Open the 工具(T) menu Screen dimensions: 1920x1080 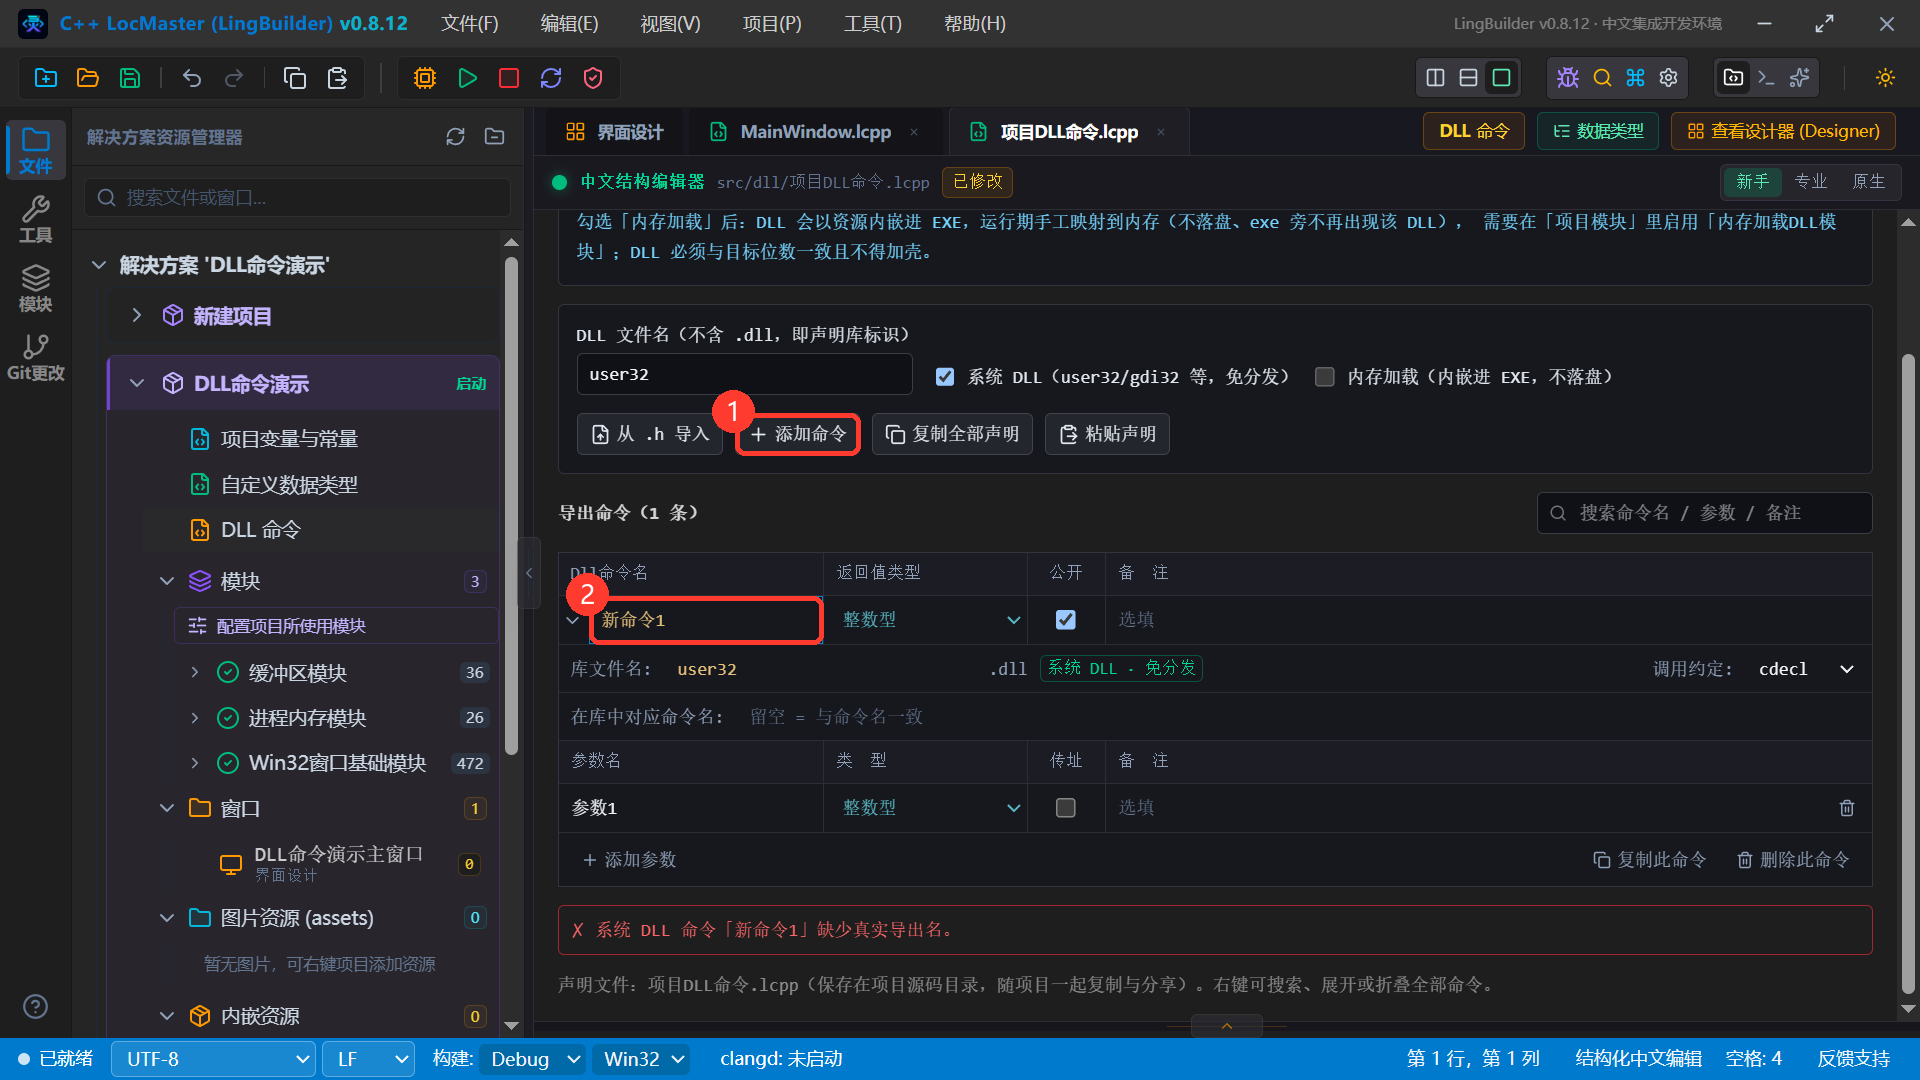[x=872, y=23]
